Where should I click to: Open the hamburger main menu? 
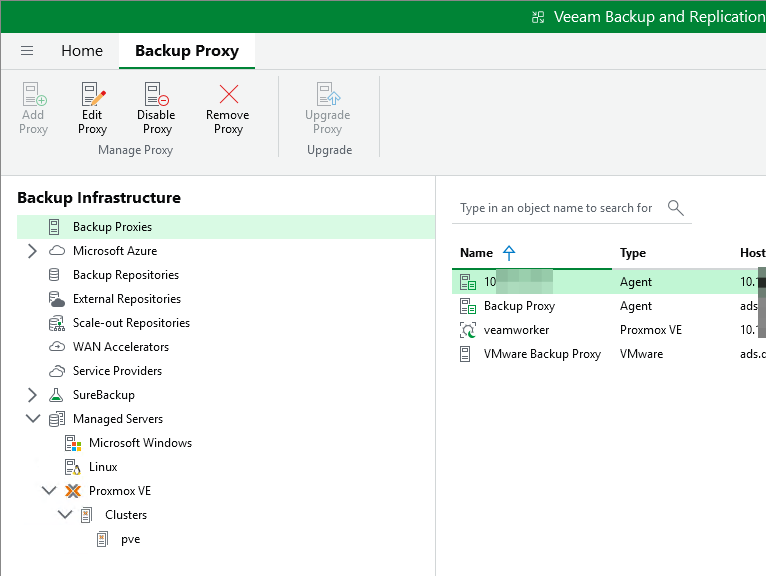click(27, 50)
